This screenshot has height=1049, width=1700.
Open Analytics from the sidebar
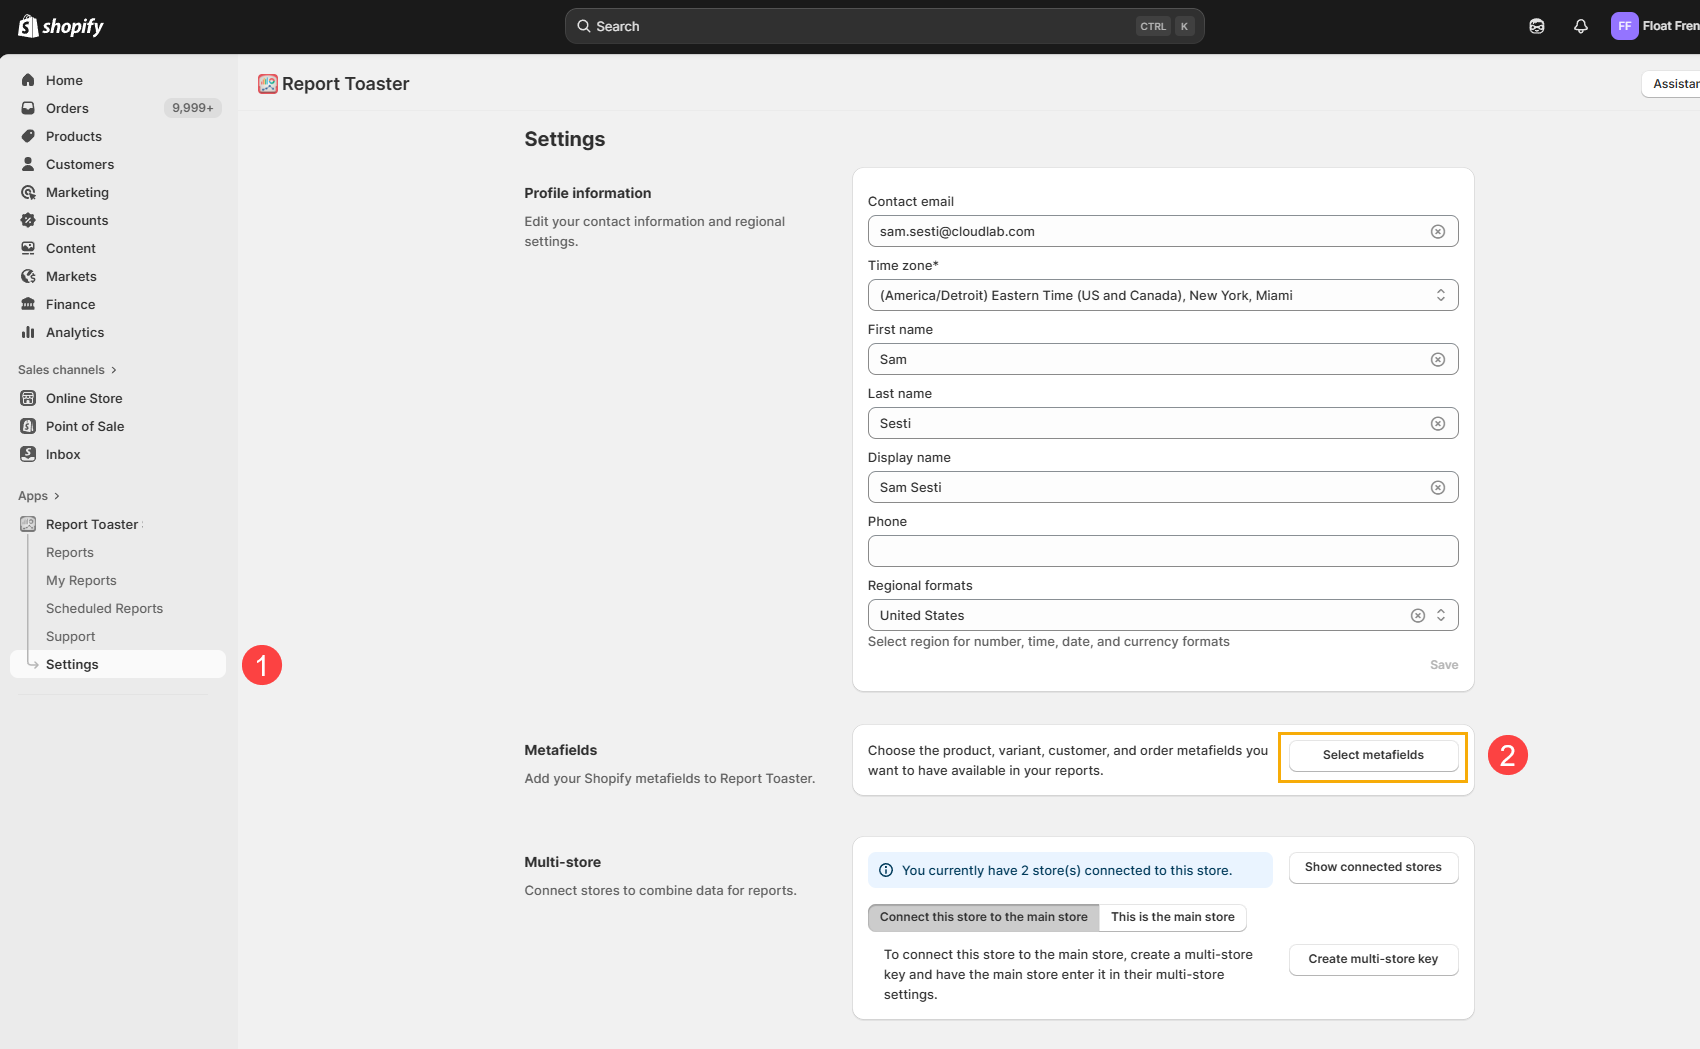pos(75,333)
